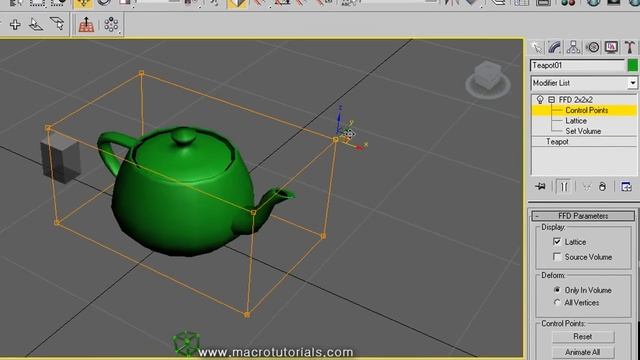Toggle Show End Result icon
The width and height of the screenshot is (640, 360).
pos(564,187)
